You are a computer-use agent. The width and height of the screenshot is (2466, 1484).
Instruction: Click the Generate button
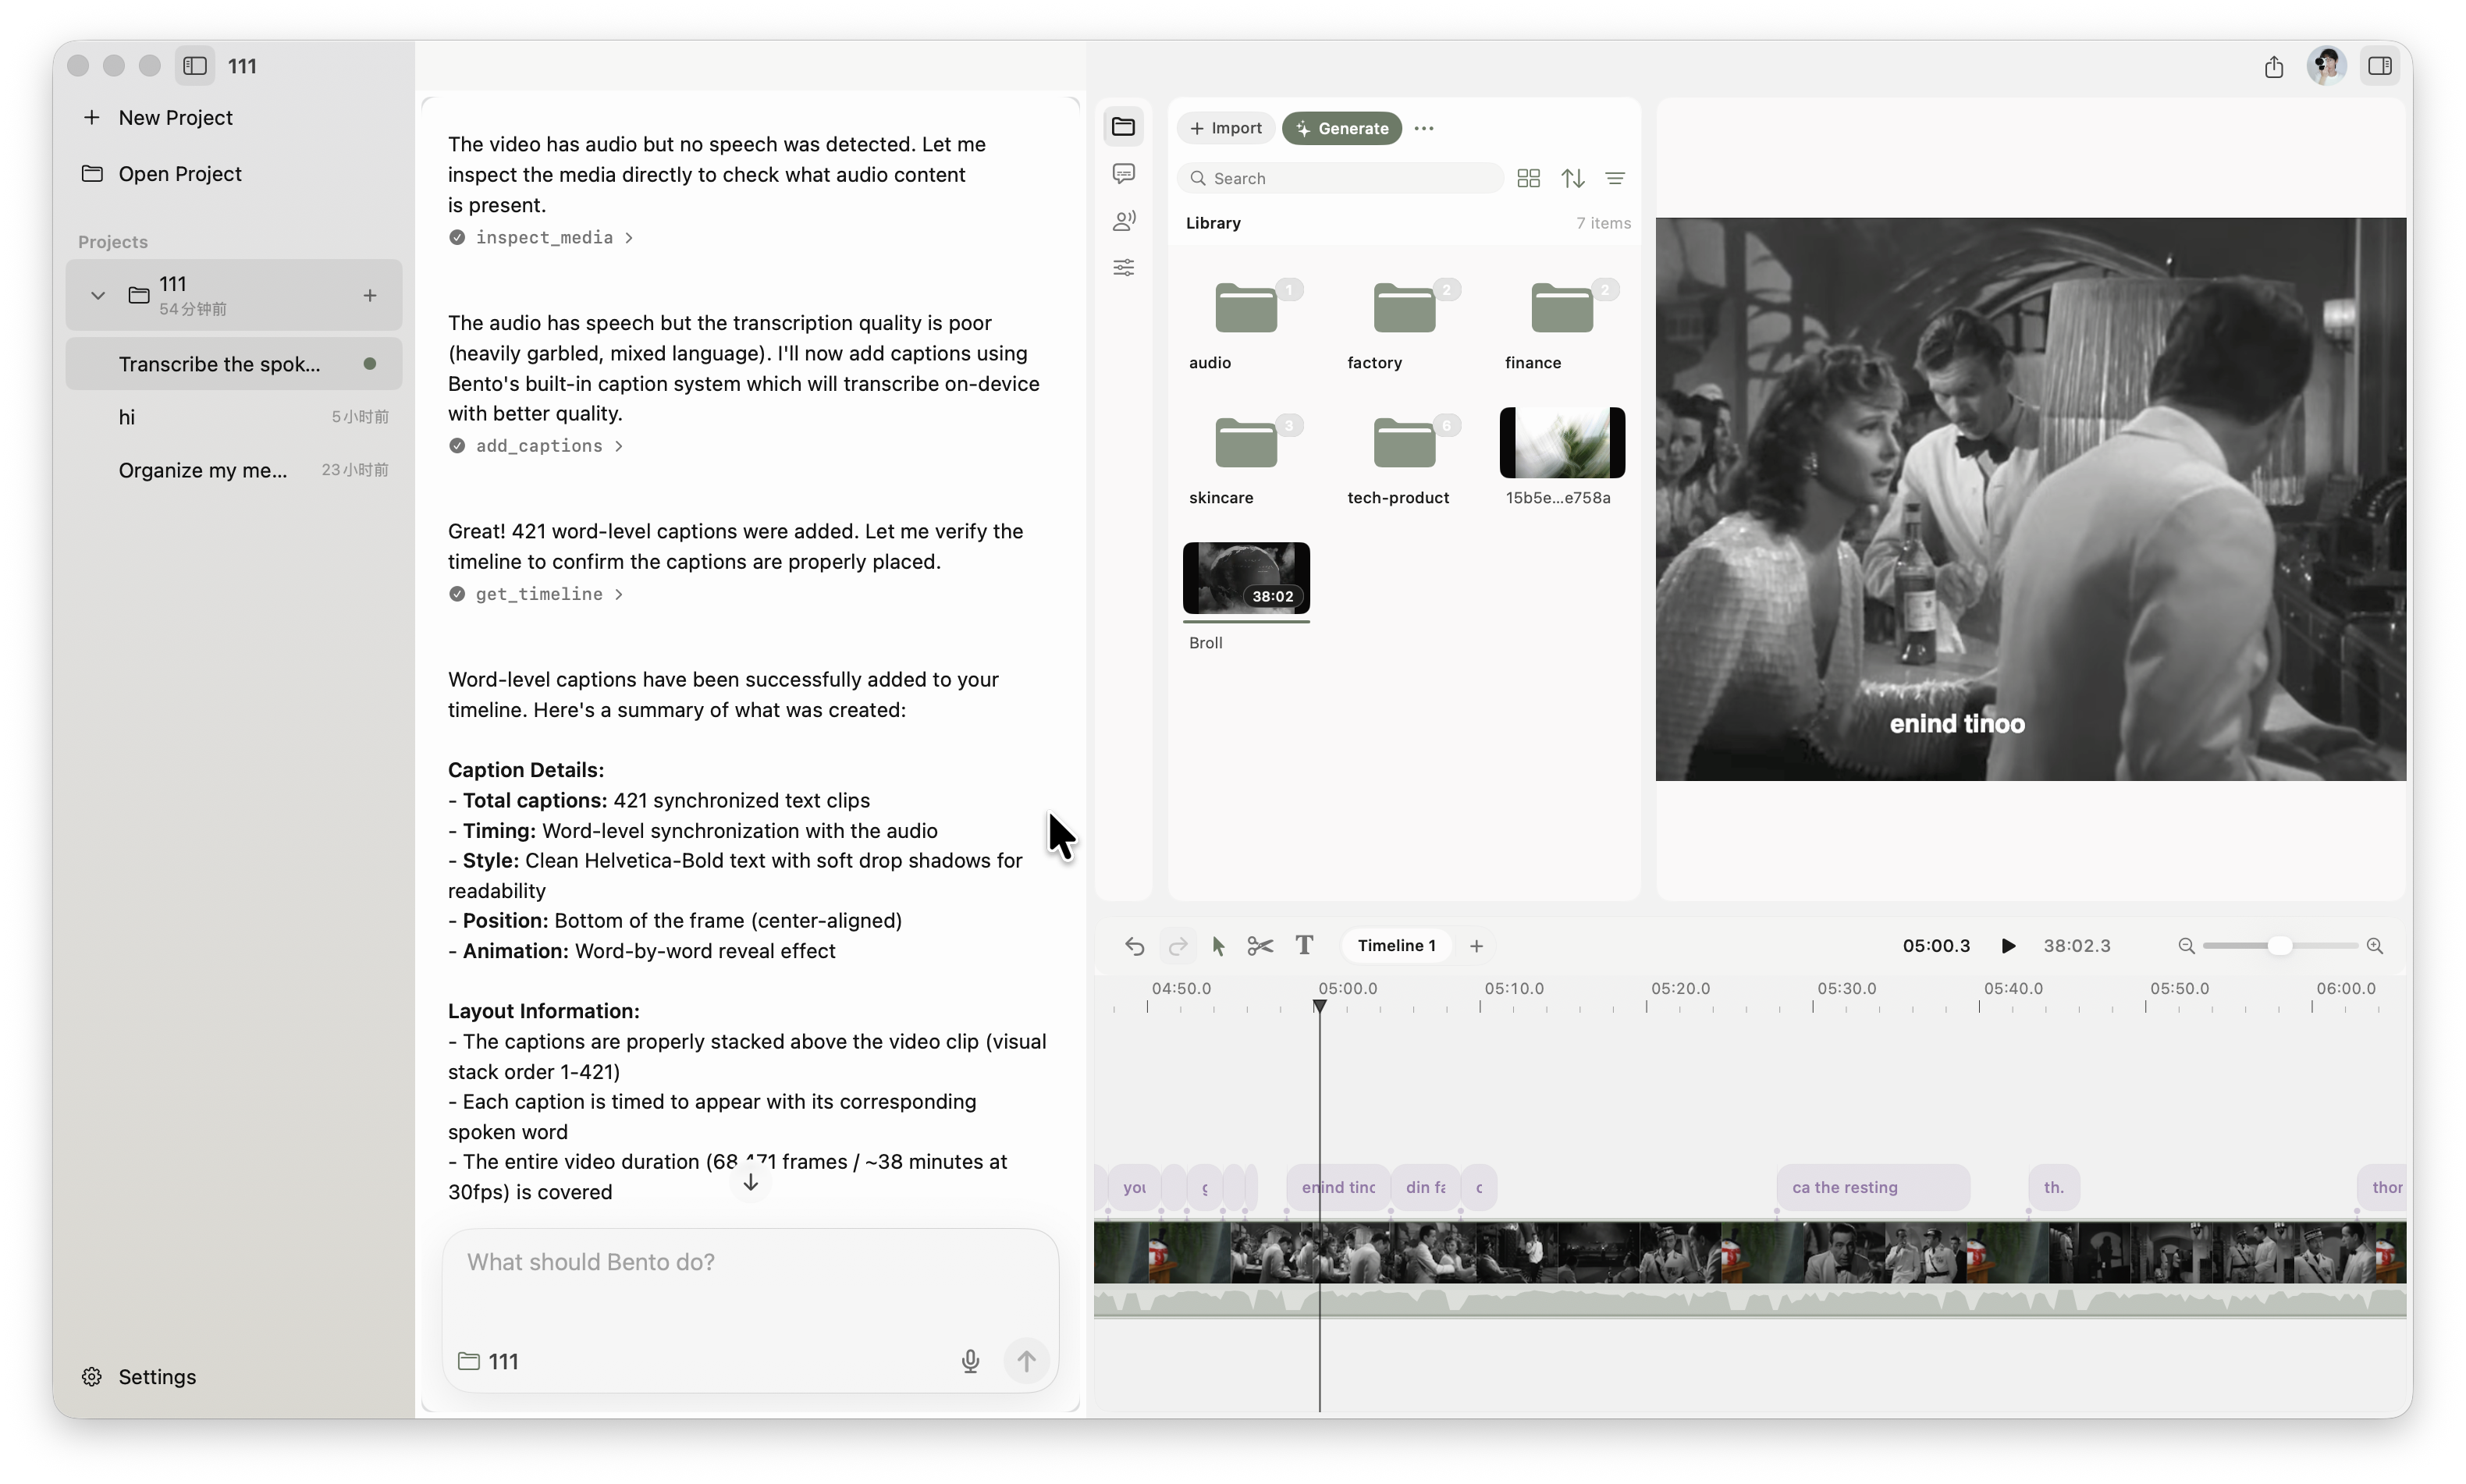[x=1341, y=128]
